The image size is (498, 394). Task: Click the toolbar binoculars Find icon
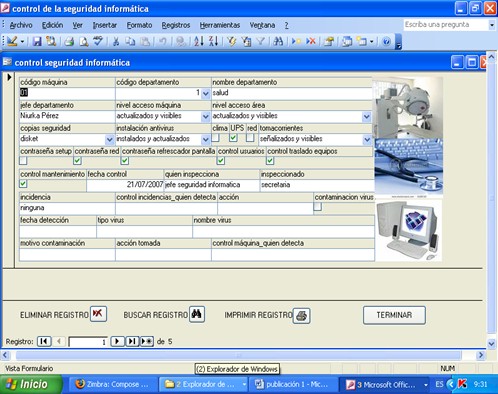(278, 41)
